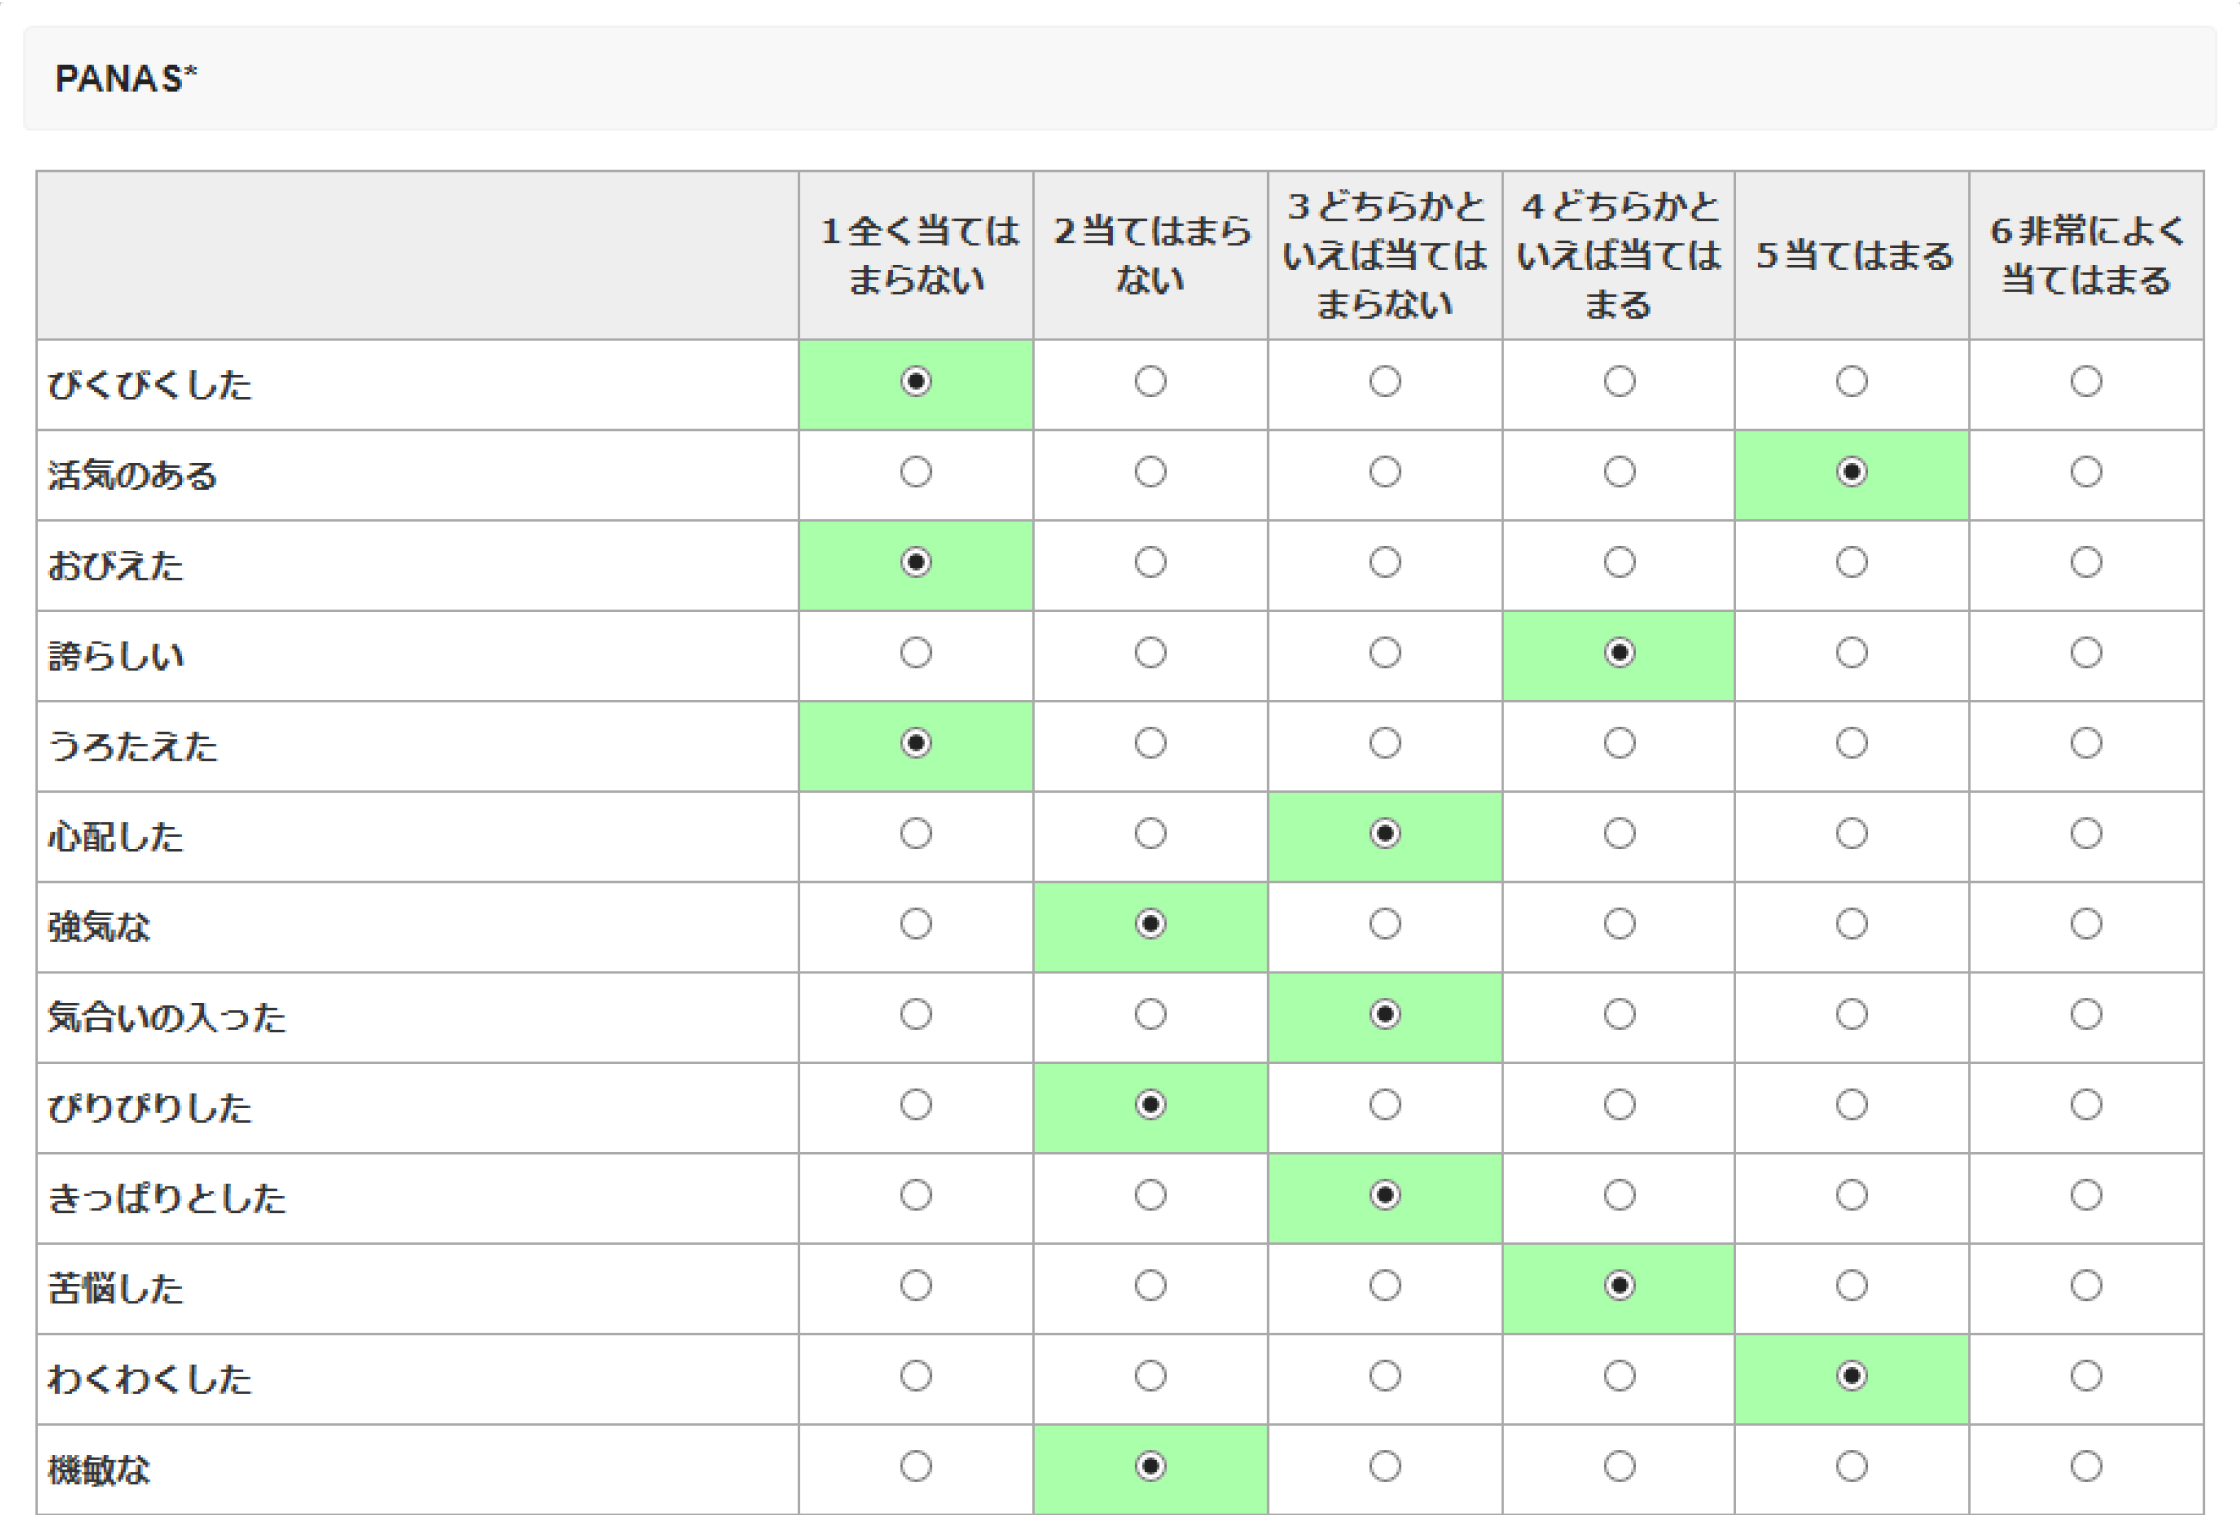Click the selected rating 2 for 機敏な
This screenshot has height=1515, width=2240.
1150,1466
